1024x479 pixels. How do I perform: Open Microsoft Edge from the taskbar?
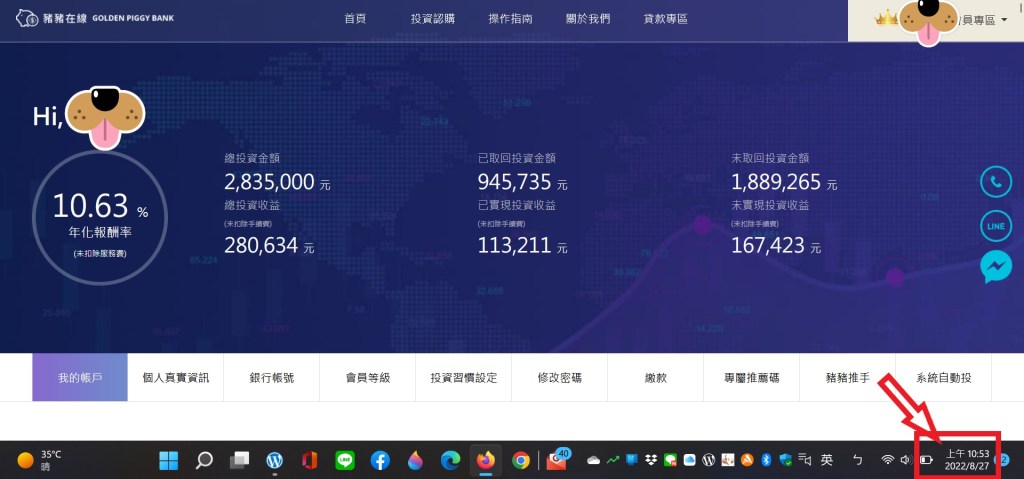pos(451,460)
